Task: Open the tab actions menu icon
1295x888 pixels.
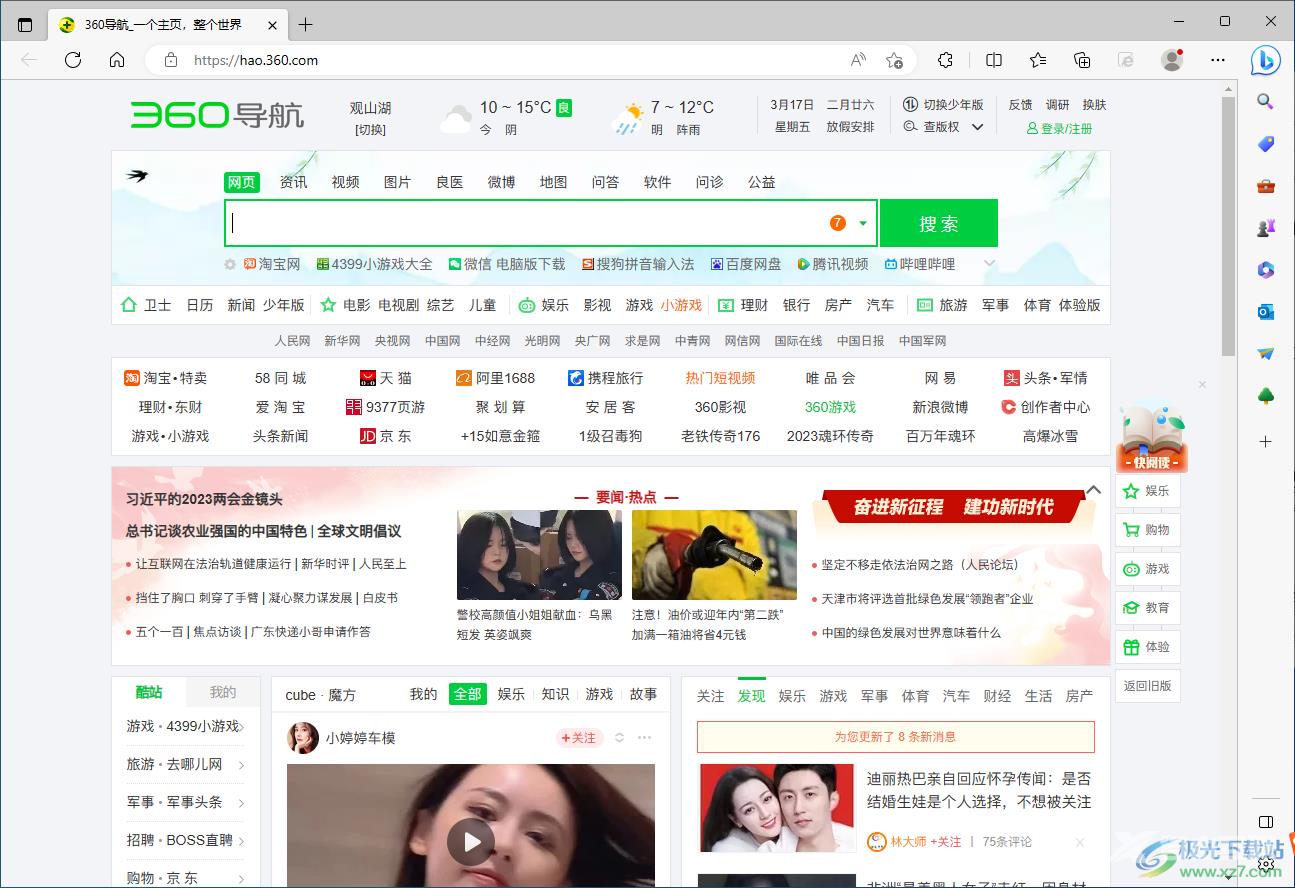Action: click(x=25, y=25)
